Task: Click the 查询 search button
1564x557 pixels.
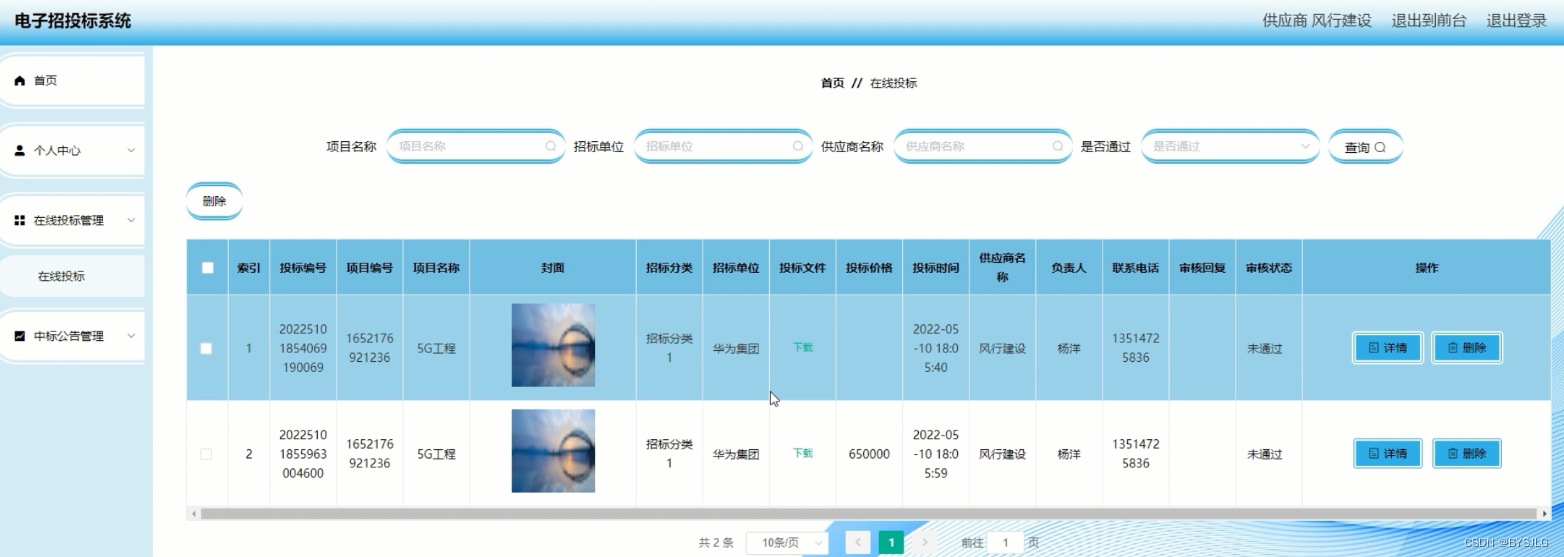Action: pos(1365,147)
